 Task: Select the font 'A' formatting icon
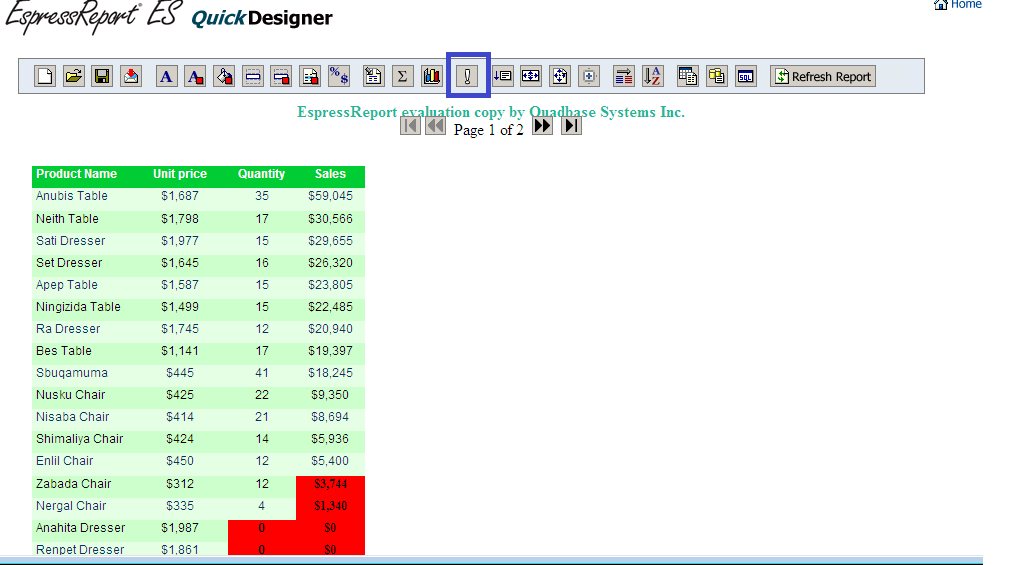click(167, 77)
